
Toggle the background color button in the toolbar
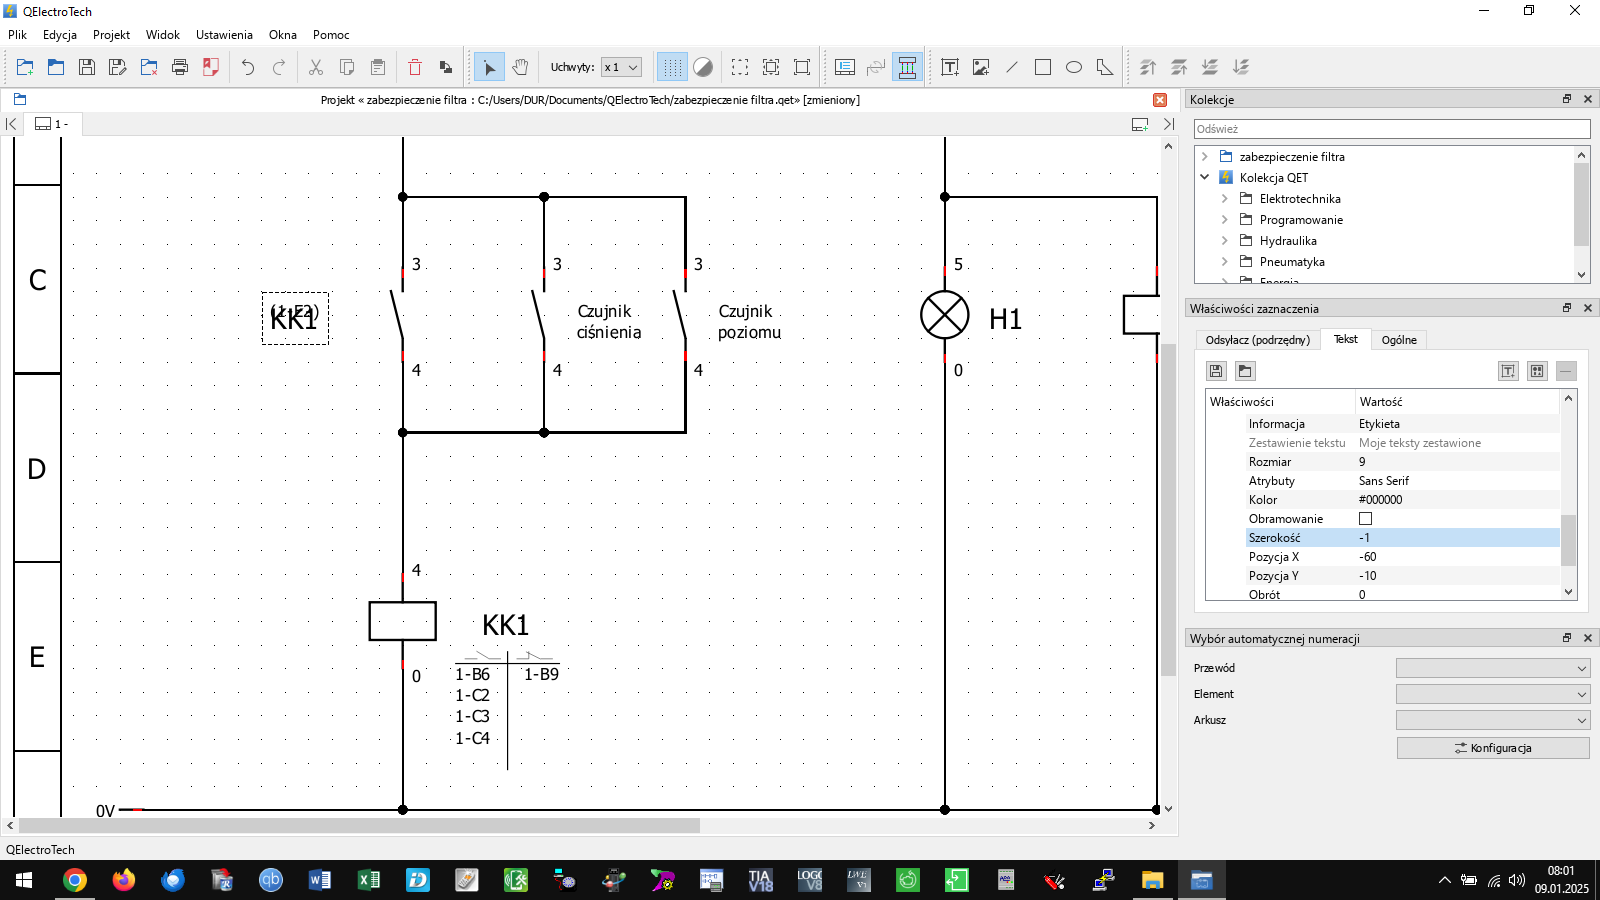703,67
